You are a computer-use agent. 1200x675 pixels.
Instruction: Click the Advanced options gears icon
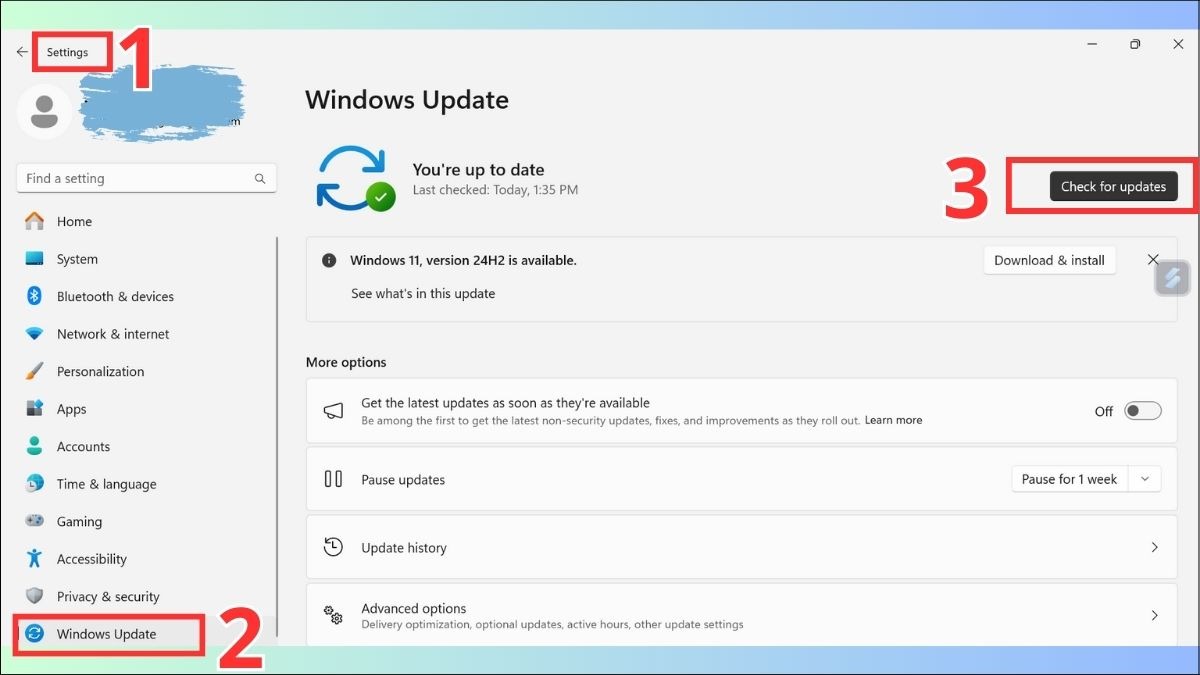[x=333, y=615]
